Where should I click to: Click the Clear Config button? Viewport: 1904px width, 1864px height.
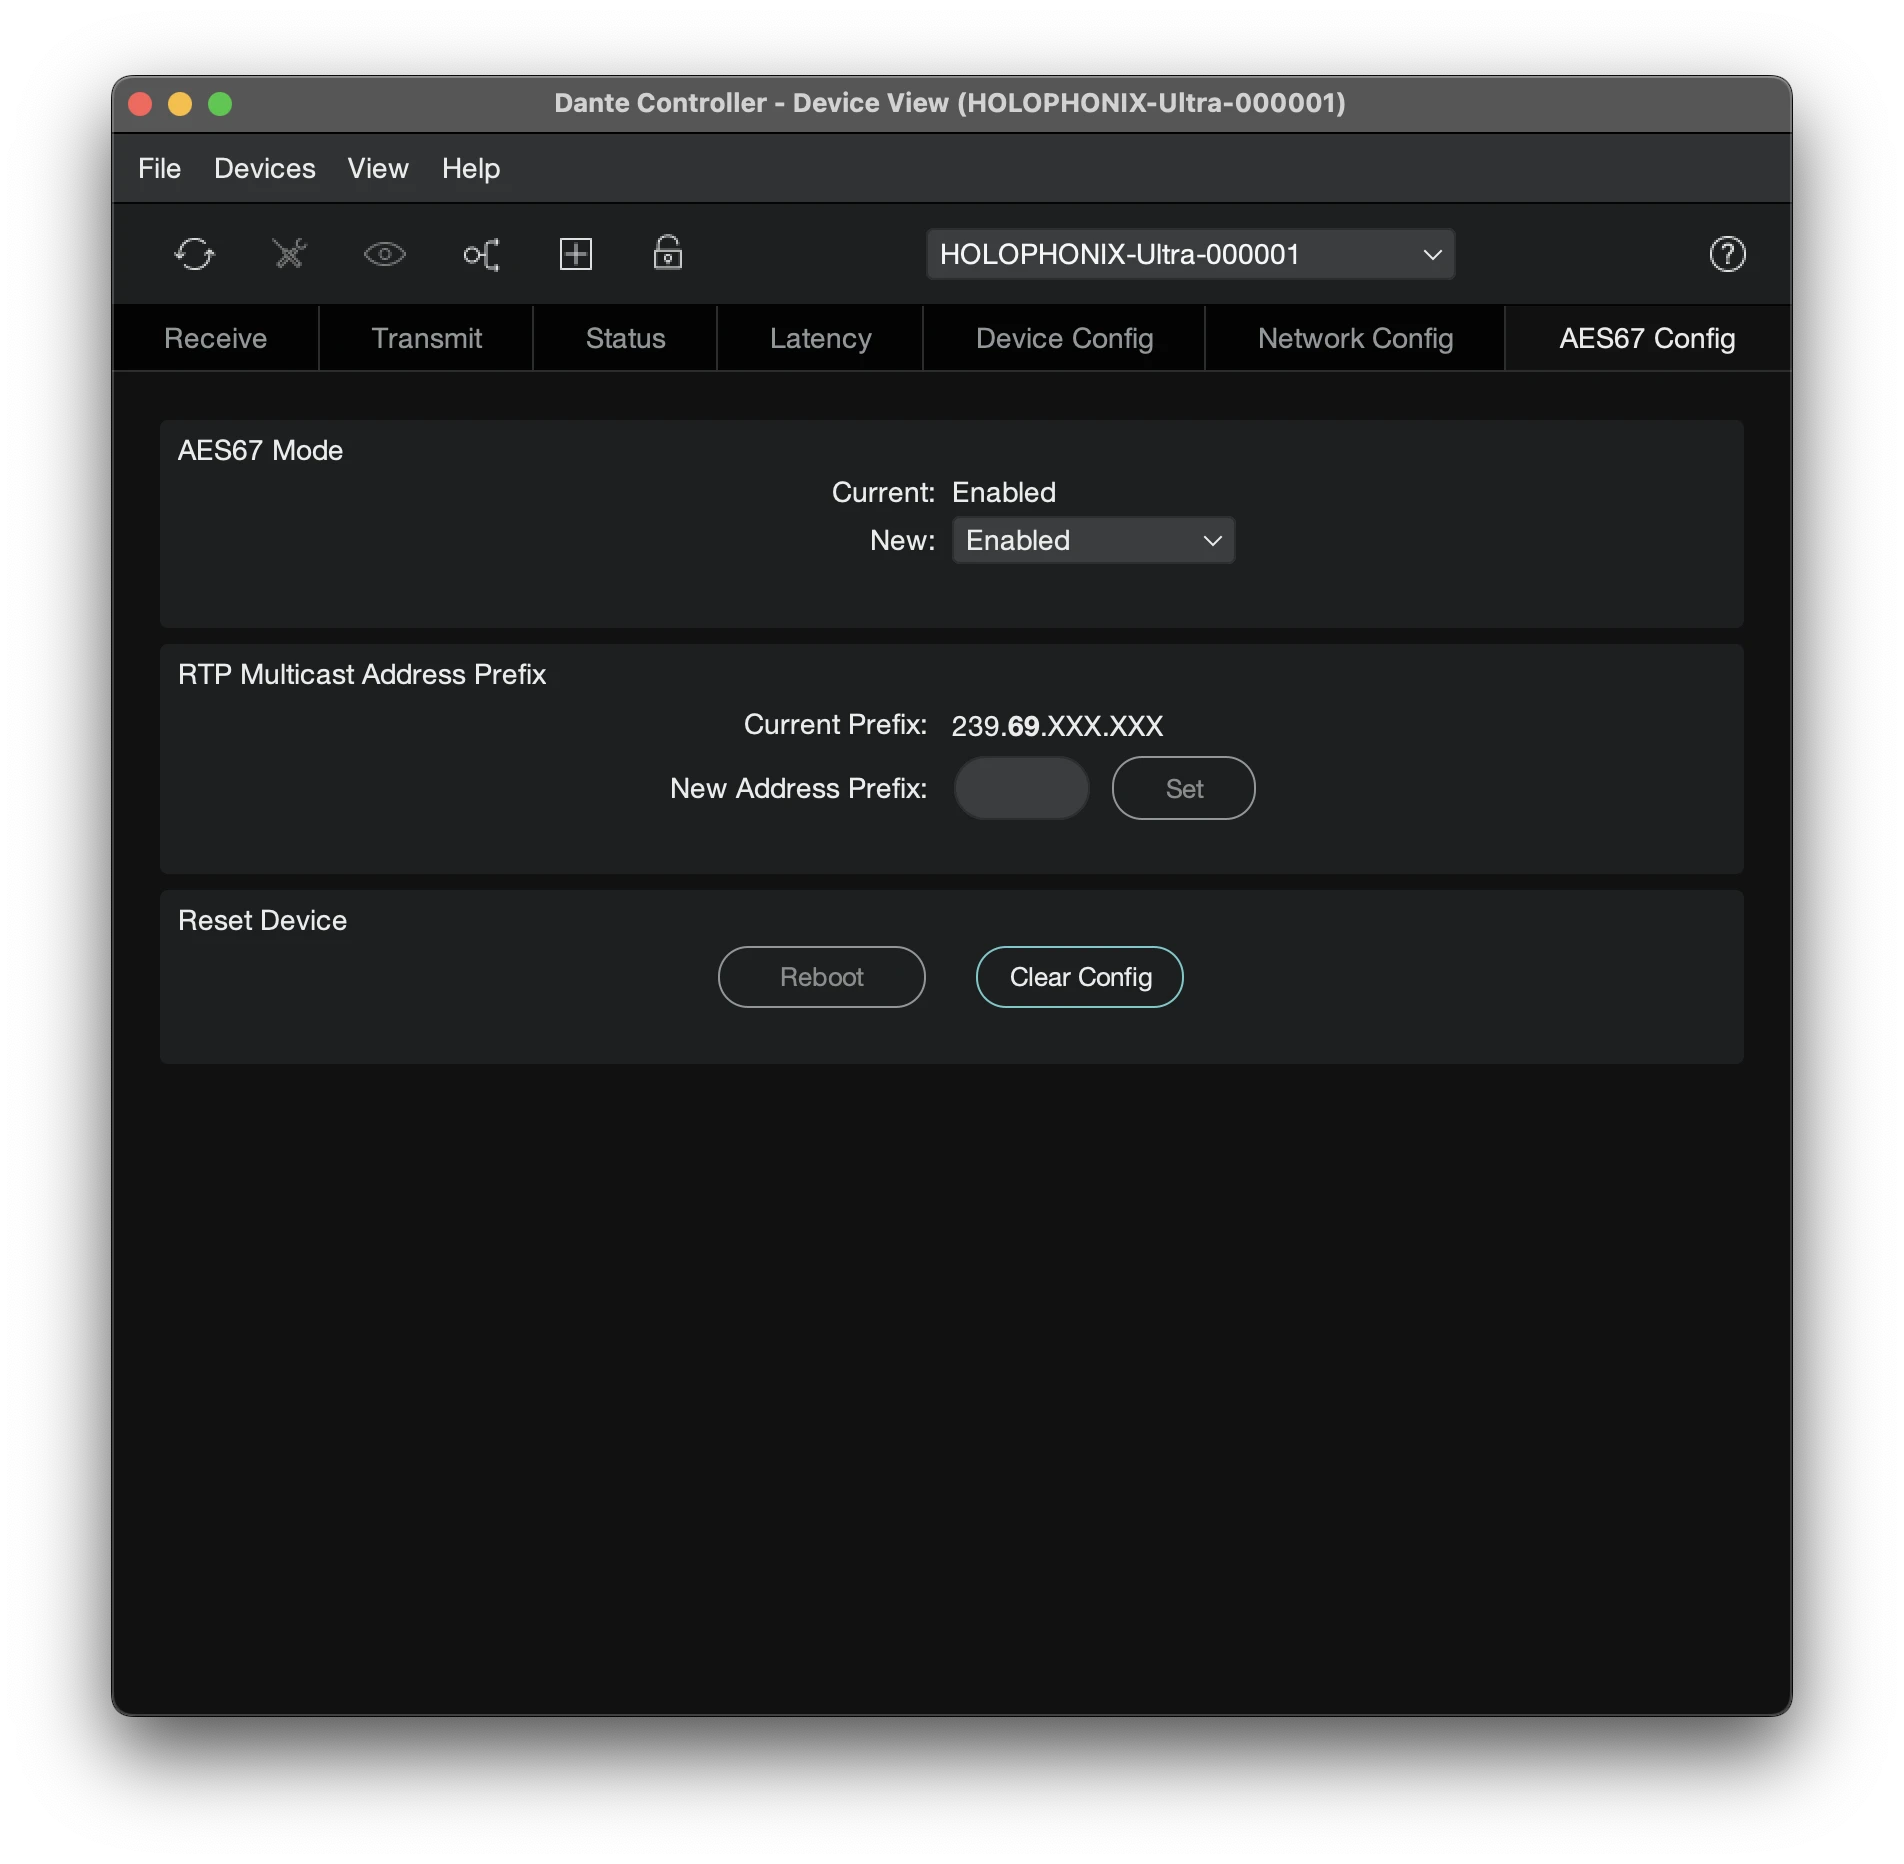click(1080, 977)
